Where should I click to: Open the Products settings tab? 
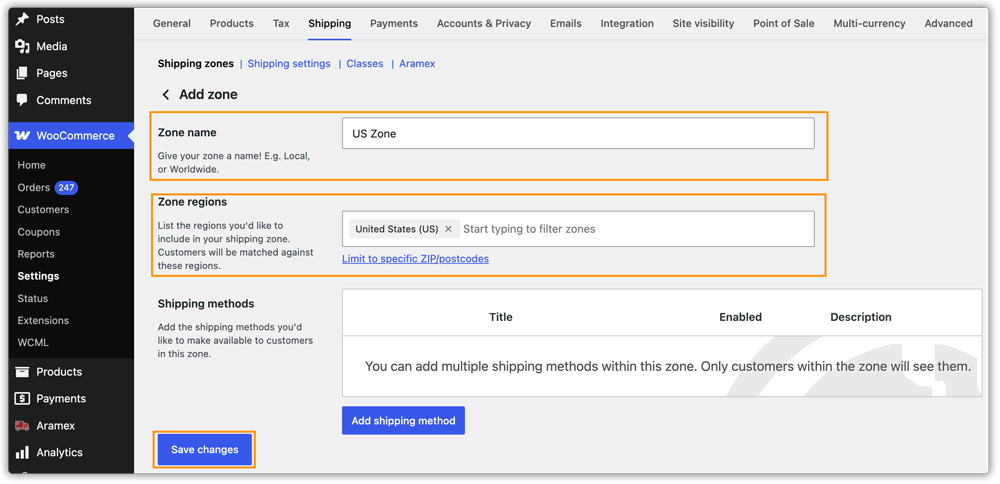point(232,24)
